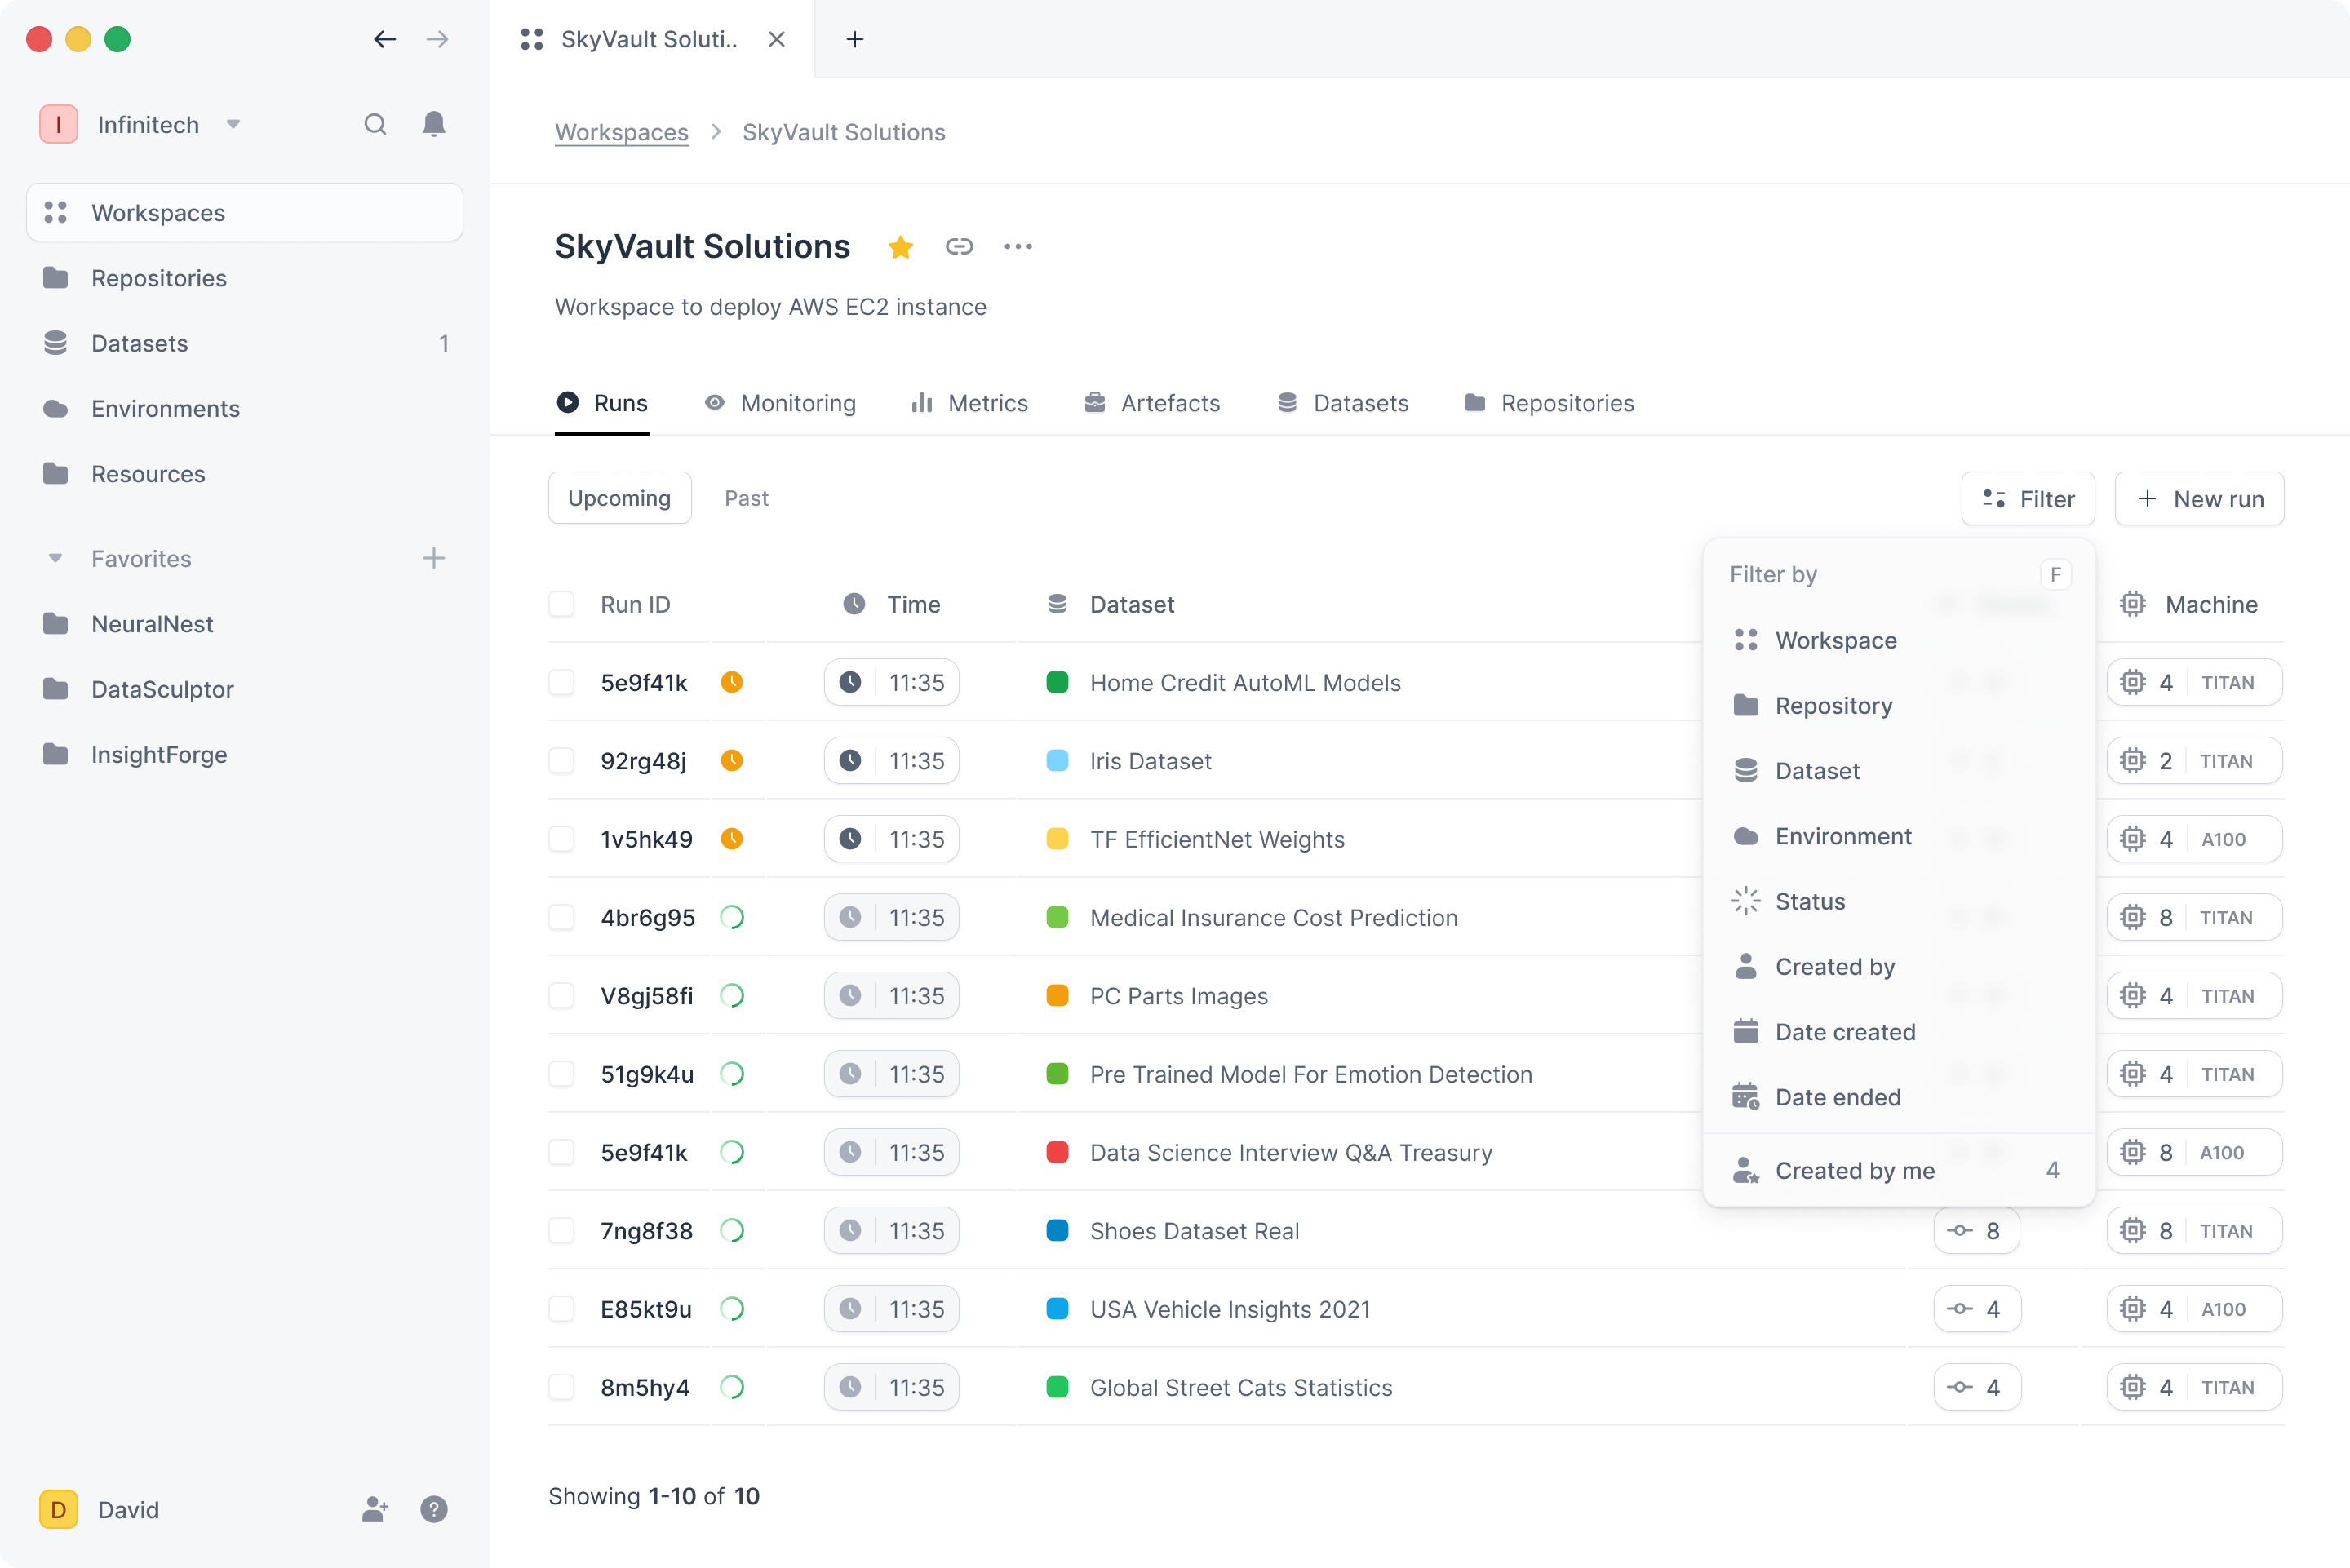Add a favorite with the plus icon
2350x1568 pixels.
click(x=433, y=558)
